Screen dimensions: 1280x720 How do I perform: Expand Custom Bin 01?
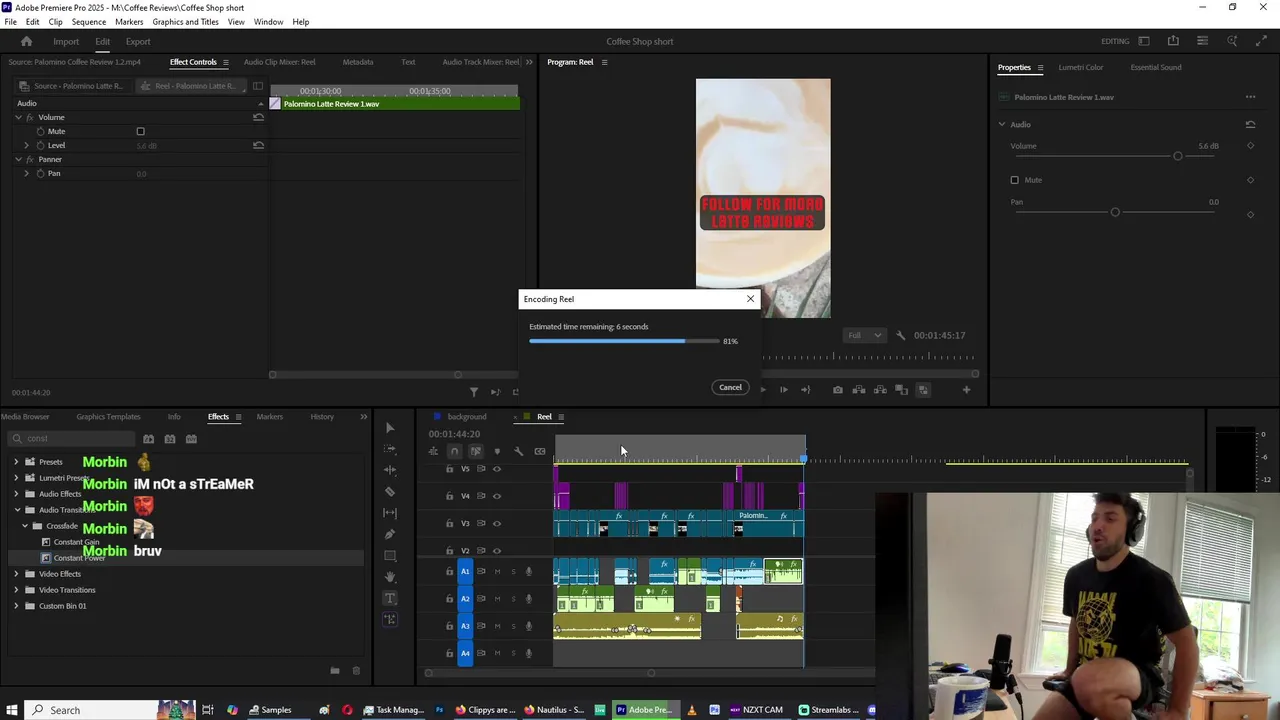(16, 606)
